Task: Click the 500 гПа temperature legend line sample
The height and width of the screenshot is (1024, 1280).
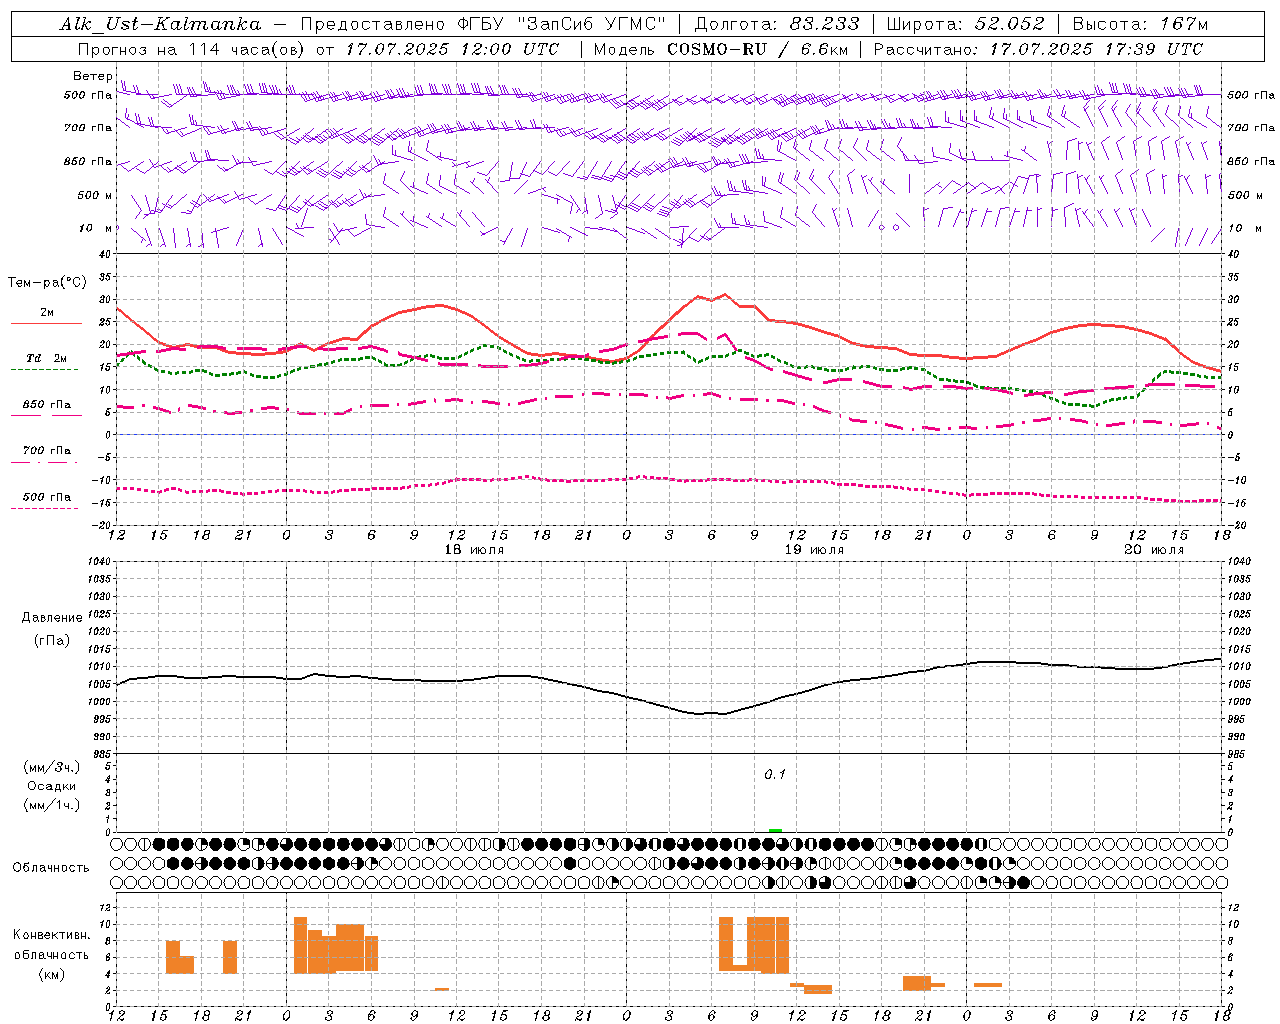Action: [x=44, y=509]
